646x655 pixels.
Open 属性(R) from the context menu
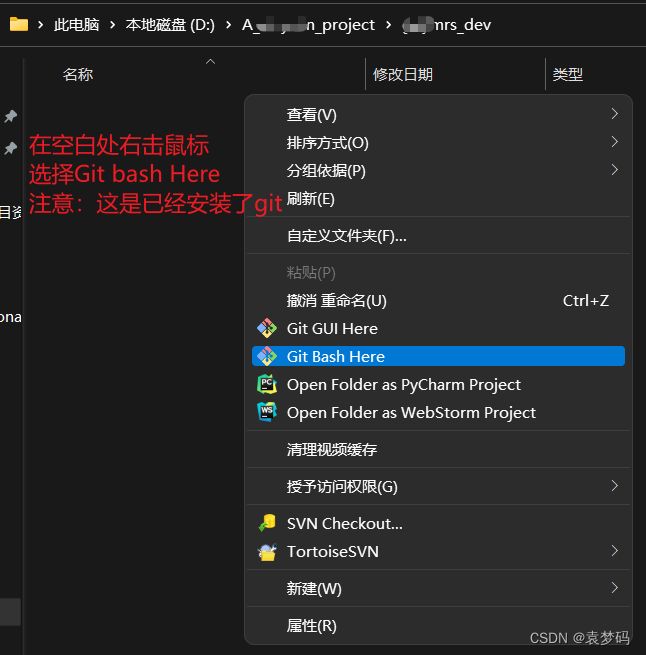(x=438, y=625)
